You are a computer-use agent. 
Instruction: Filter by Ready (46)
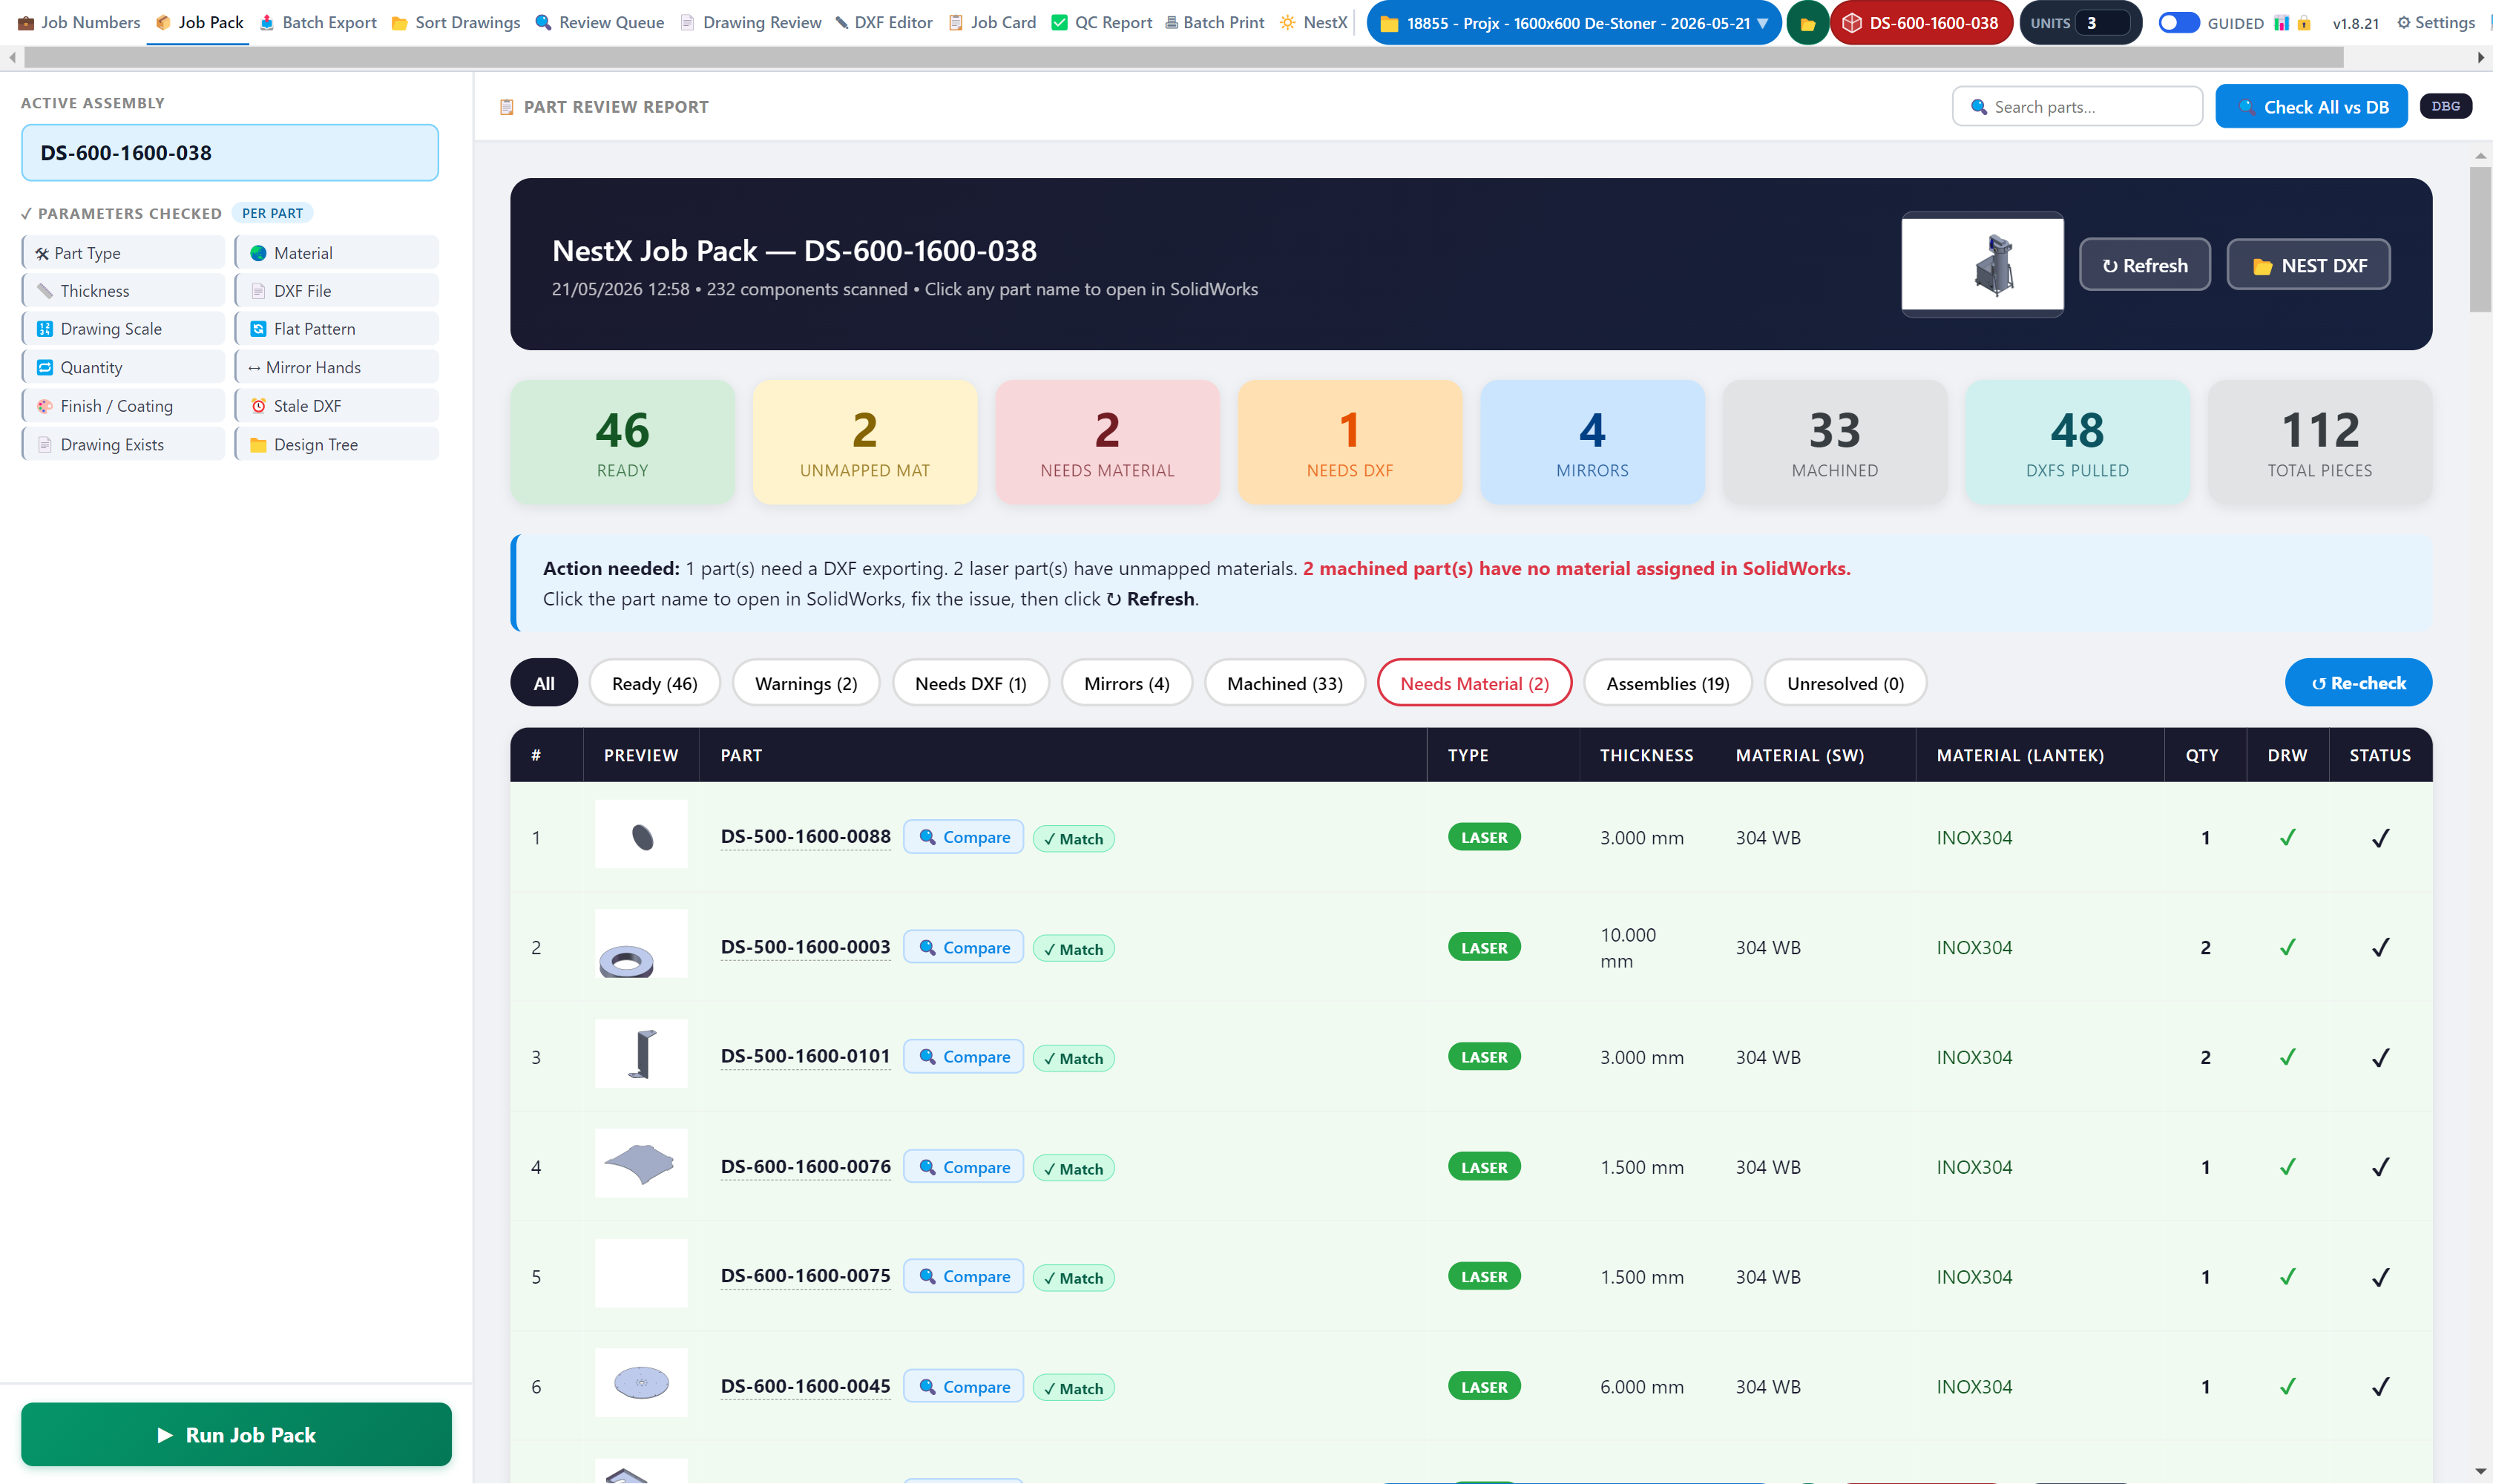pos(655,683)
